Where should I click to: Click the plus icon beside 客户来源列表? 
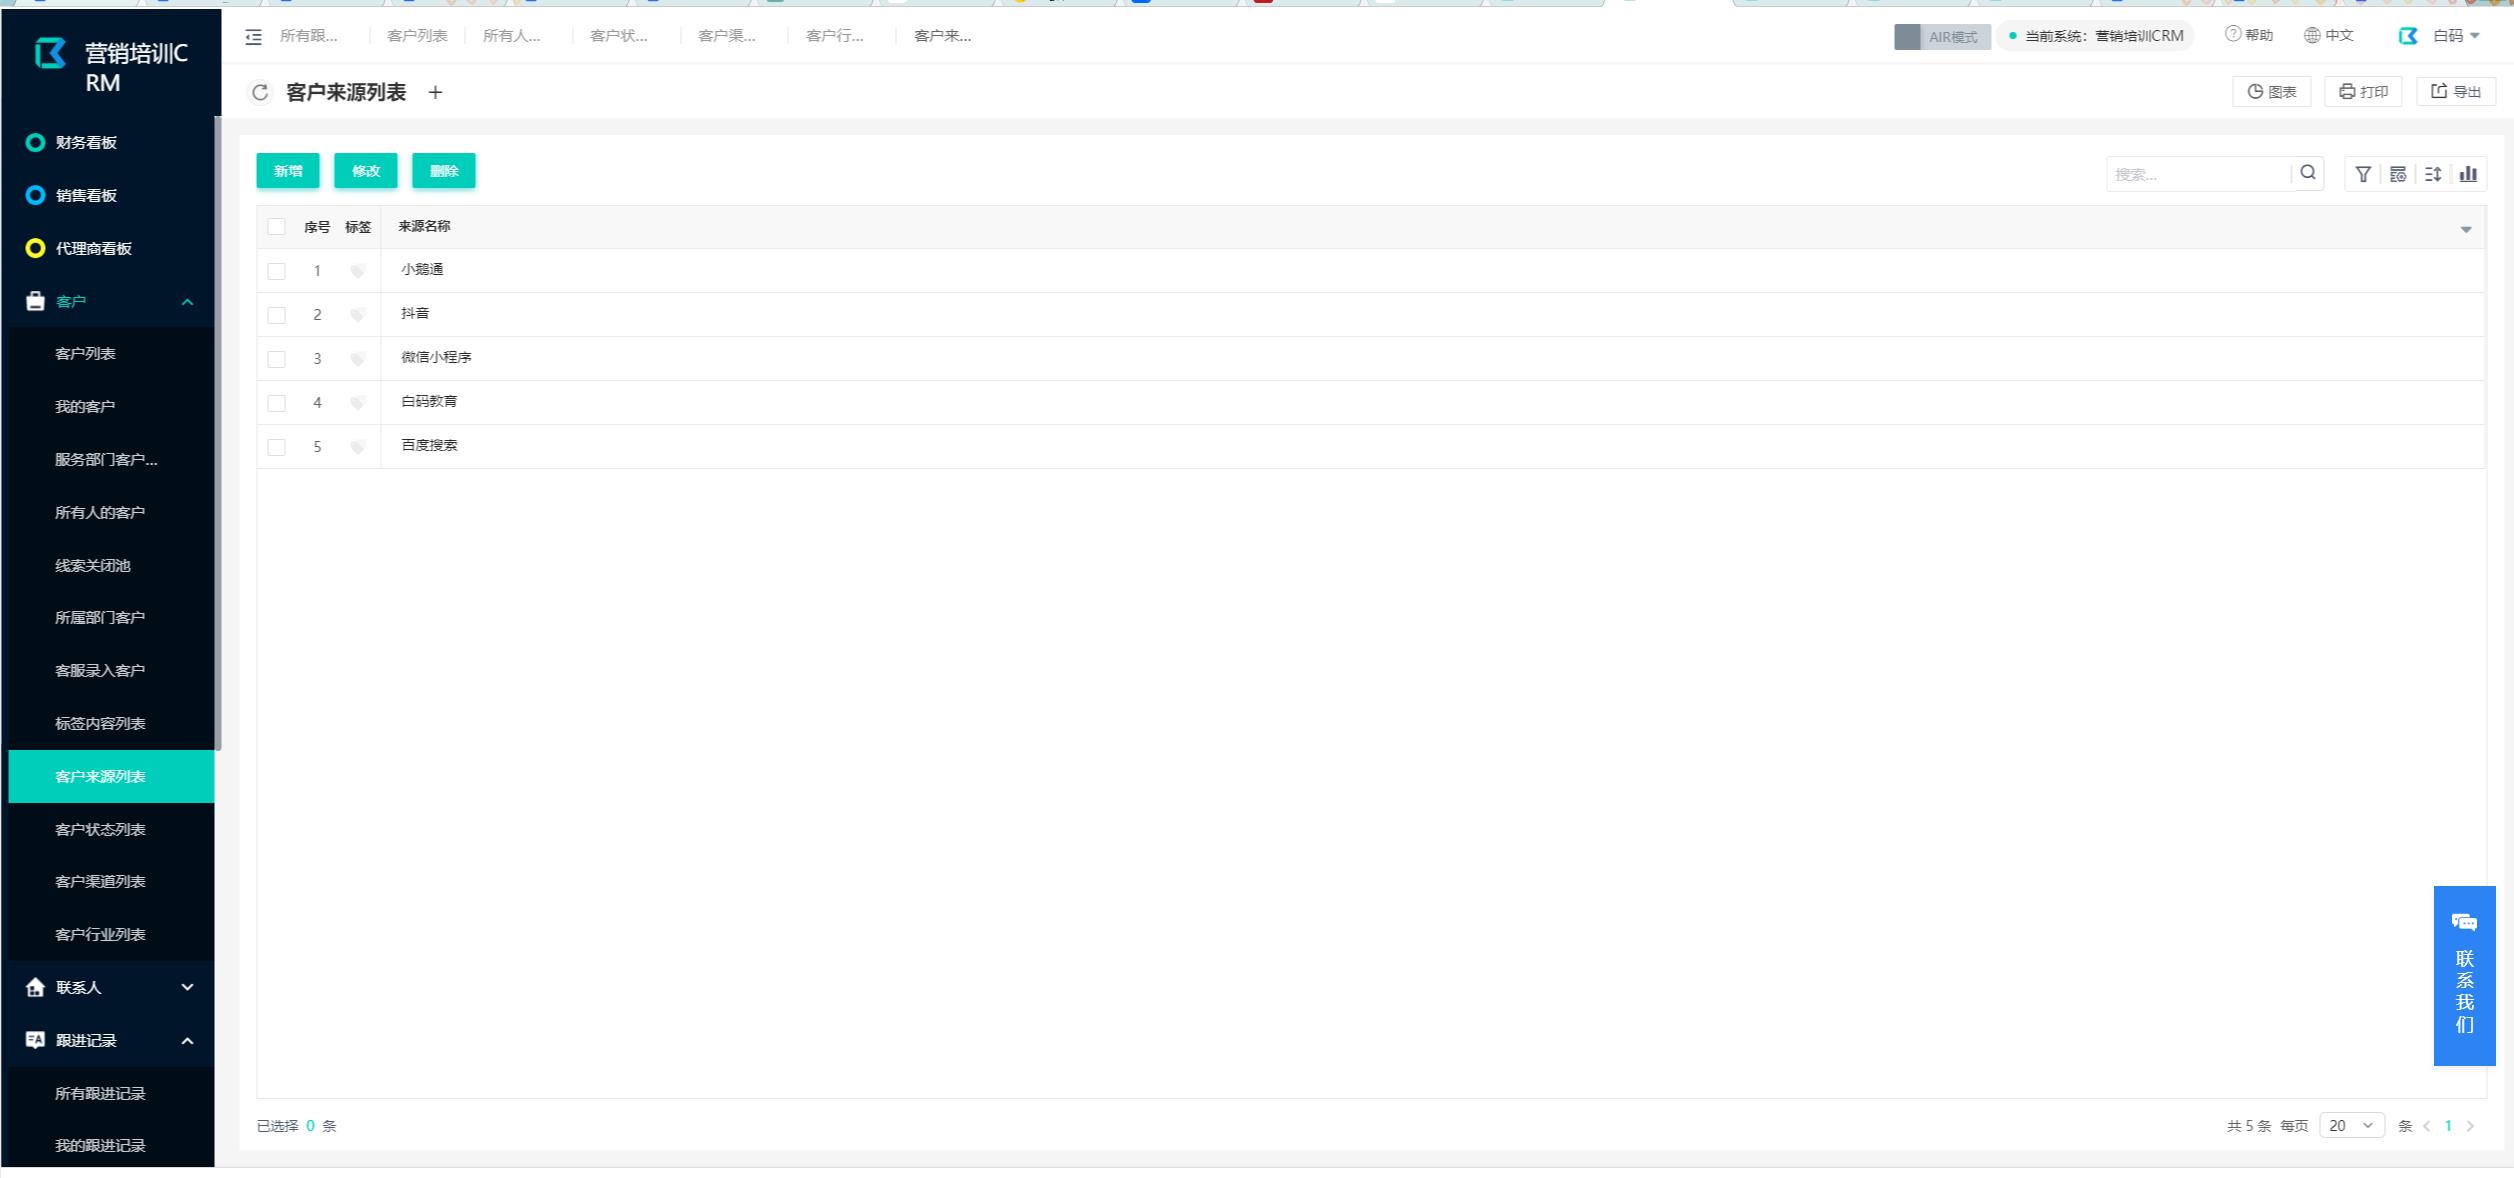pos(435,93)
